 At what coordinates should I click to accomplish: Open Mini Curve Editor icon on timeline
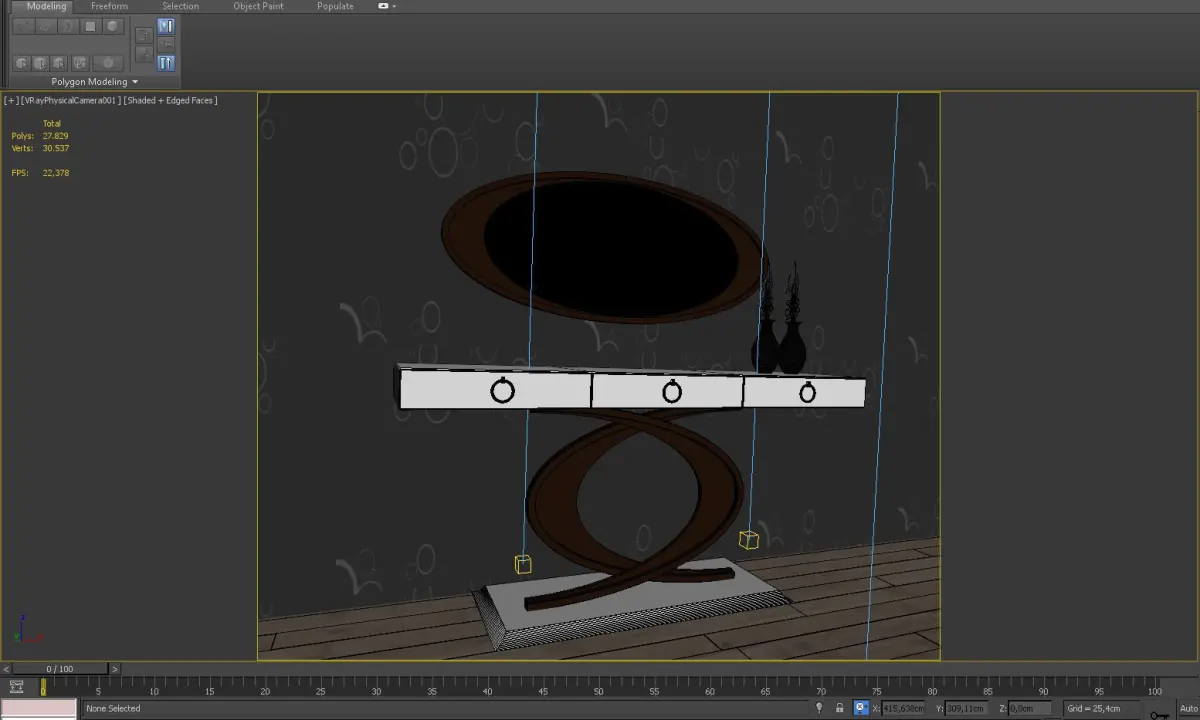tap(17, 687)
